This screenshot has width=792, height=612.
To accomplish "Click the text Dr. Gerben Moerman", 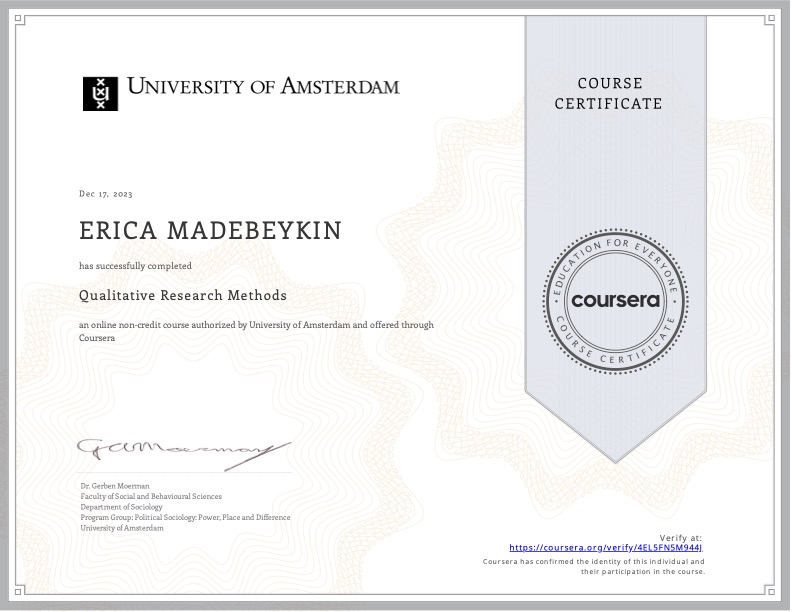I will tap(115, 486).
